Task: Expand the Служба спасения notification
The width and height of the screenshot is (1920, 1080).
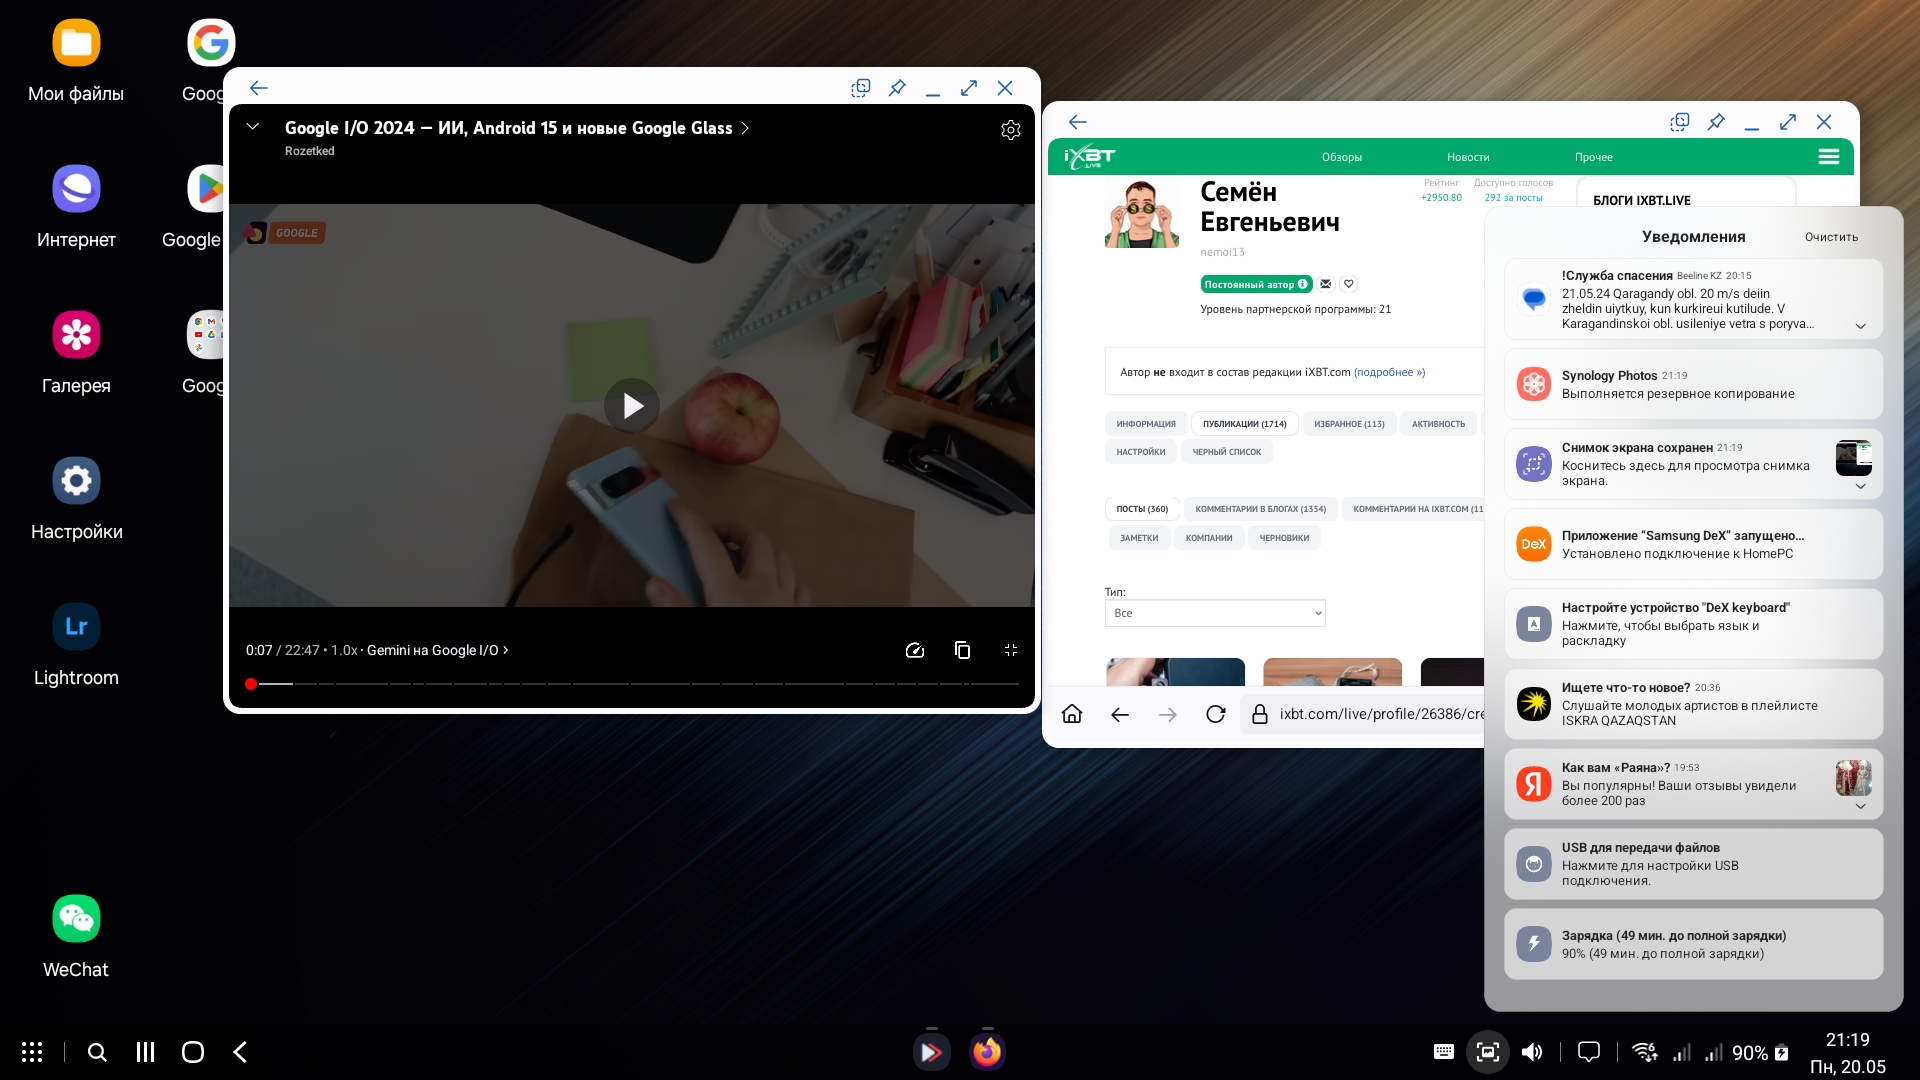Action: coord(1860,326)
